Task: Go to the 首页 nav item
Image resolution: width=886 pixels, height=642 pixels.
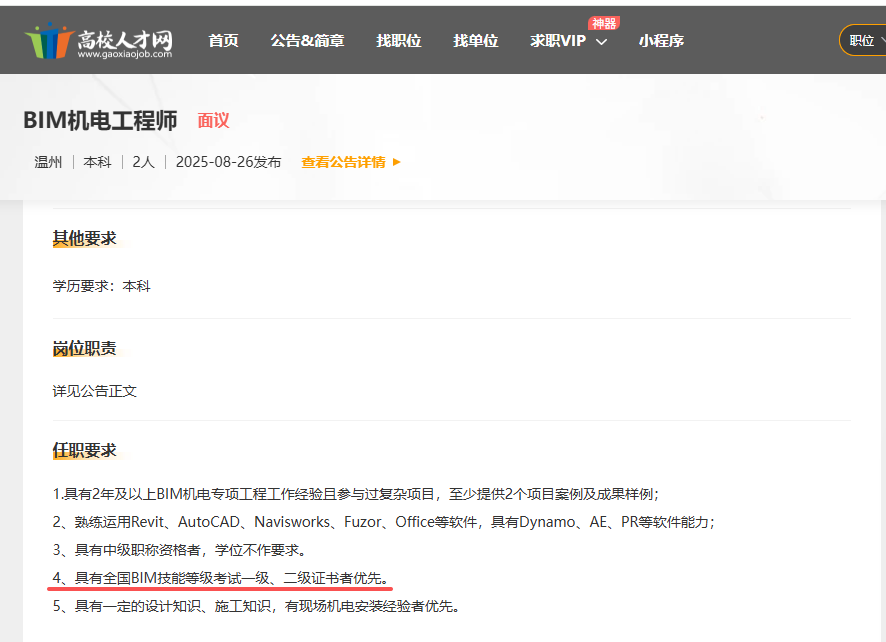Action: click(223, 41)
